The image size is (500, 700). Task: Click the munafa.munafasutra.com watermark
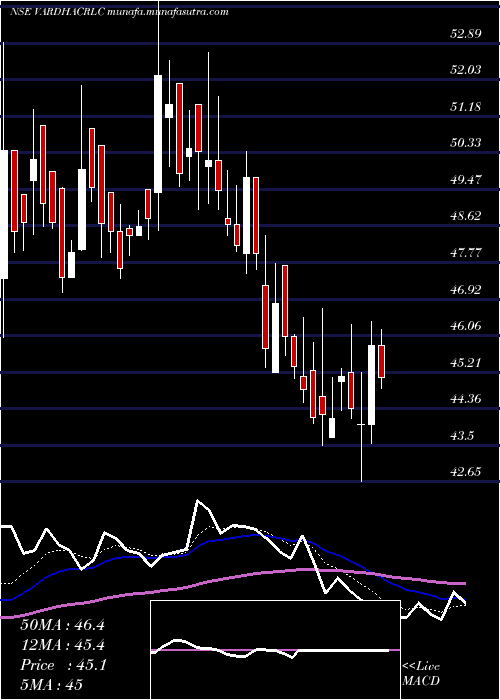(x=167, y=12)
